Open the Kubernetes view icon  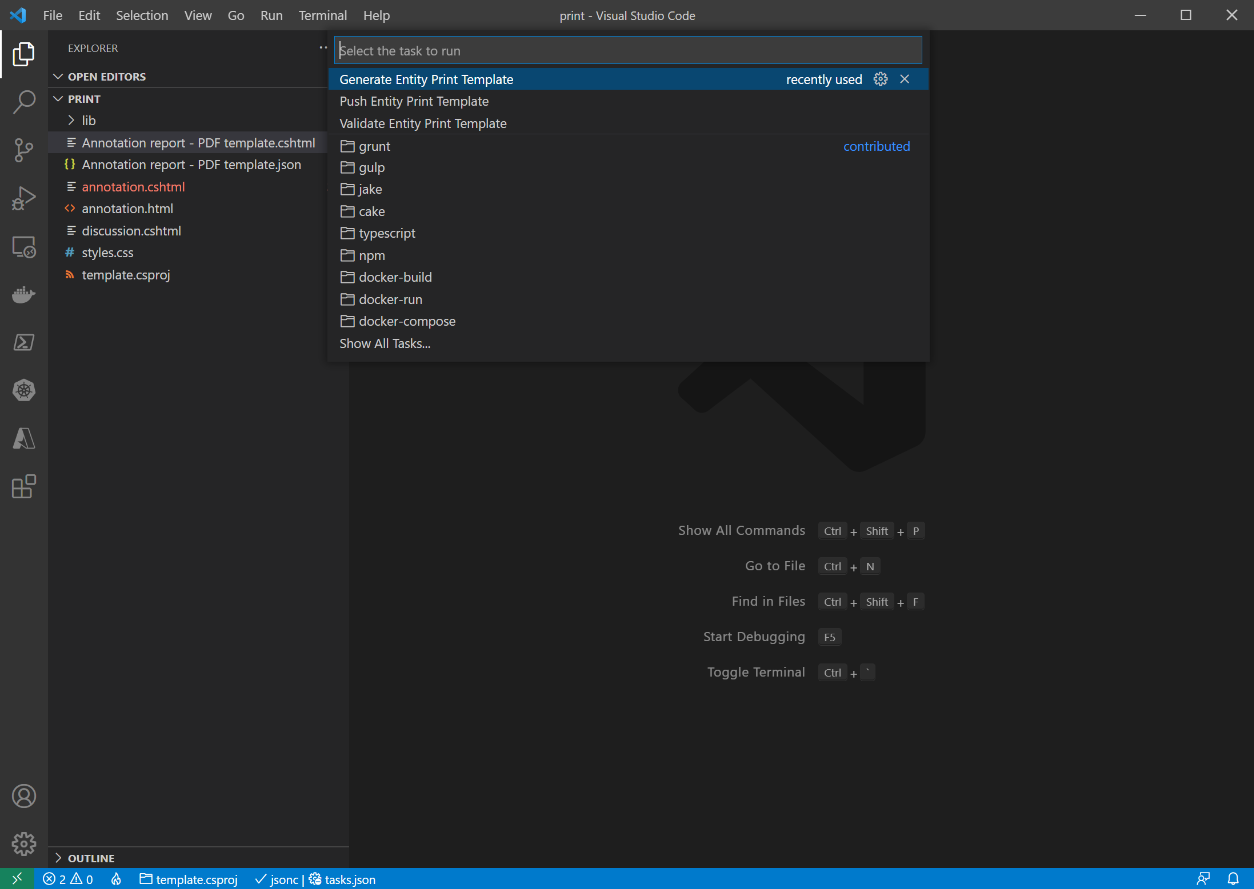(x=24, y=390)
